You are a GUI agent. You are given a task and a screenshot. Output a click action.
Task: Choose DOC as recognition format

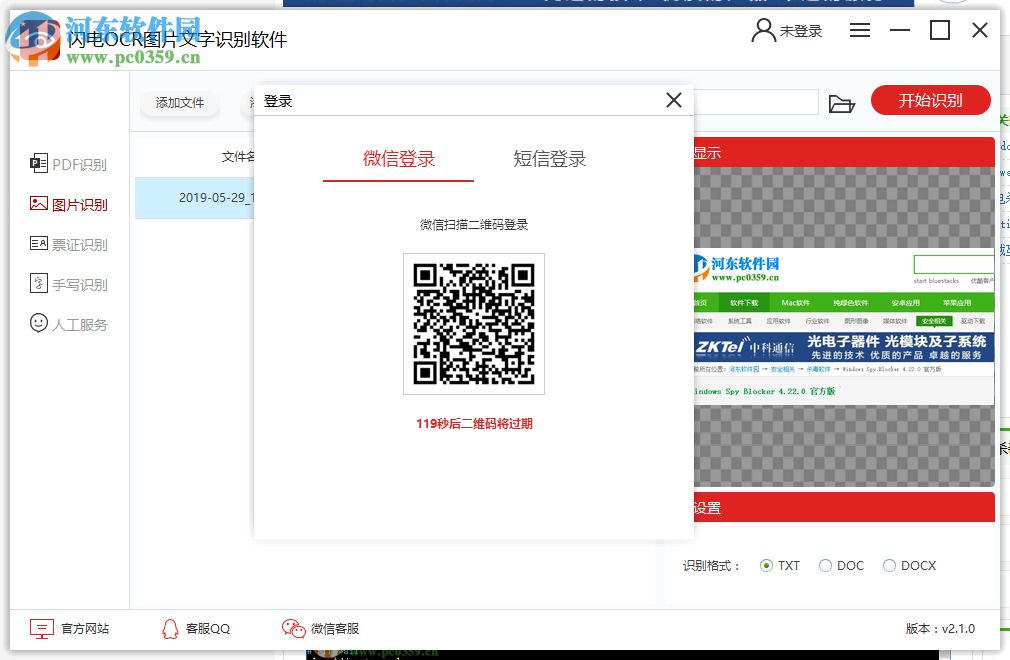coord(826,565)
